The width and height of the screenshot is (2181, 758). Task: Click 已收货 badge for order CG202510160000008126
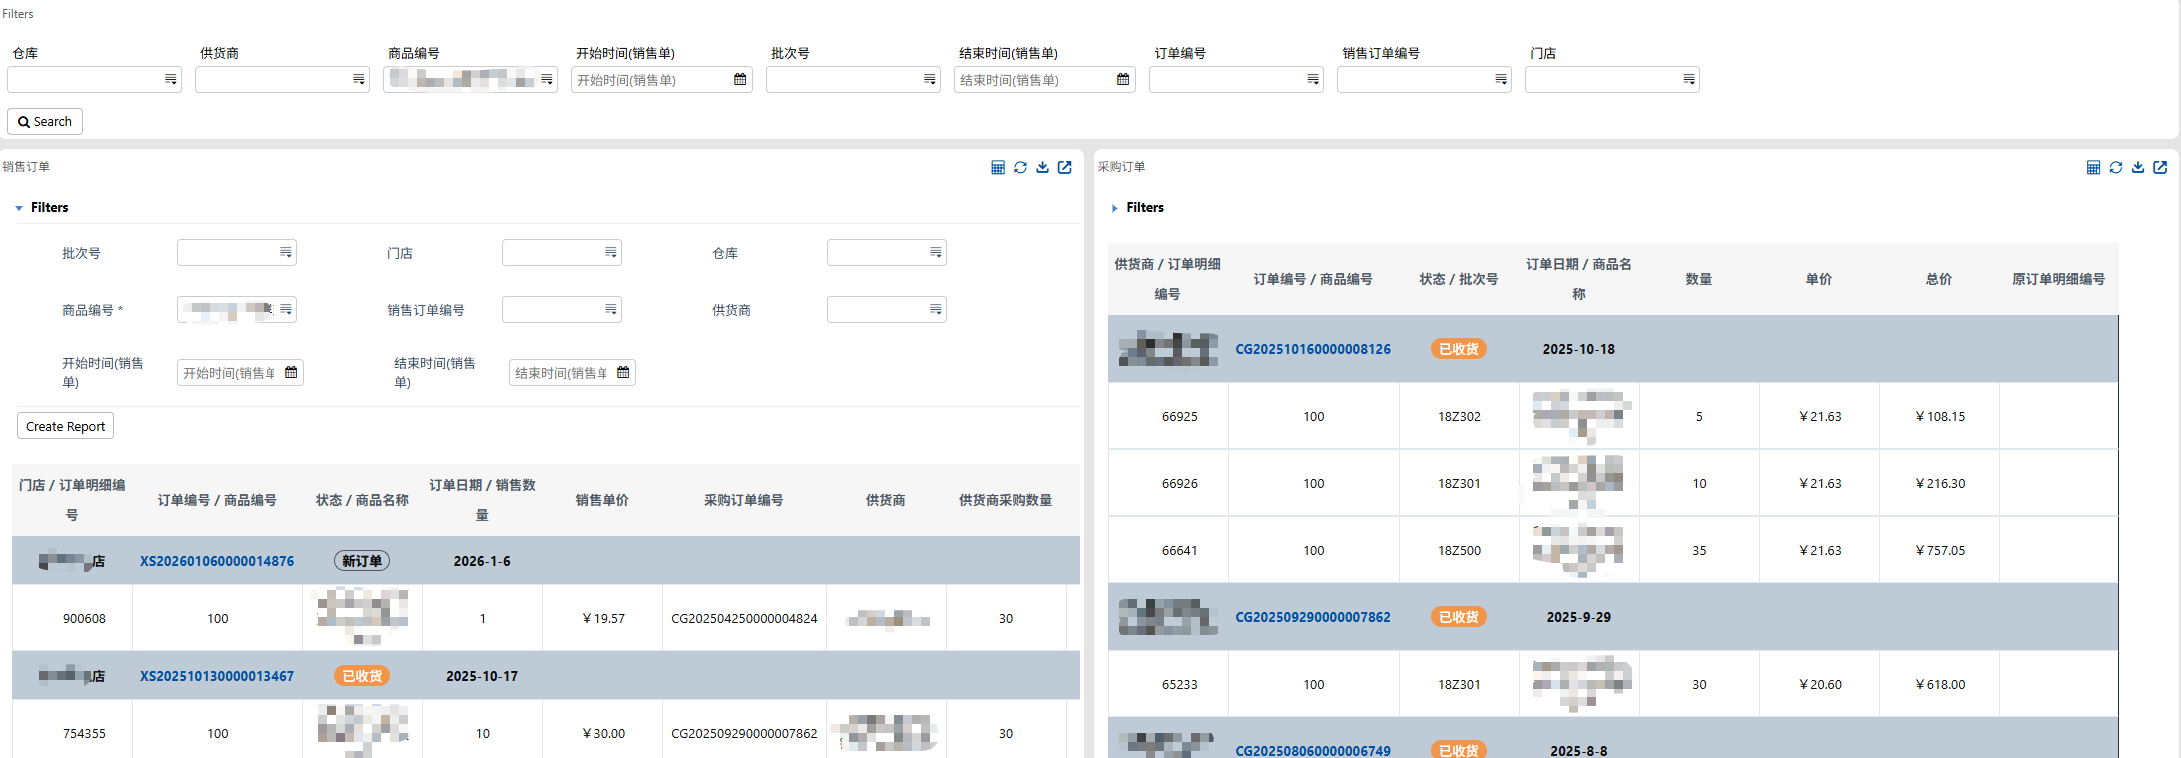(x=1459, y=349)
